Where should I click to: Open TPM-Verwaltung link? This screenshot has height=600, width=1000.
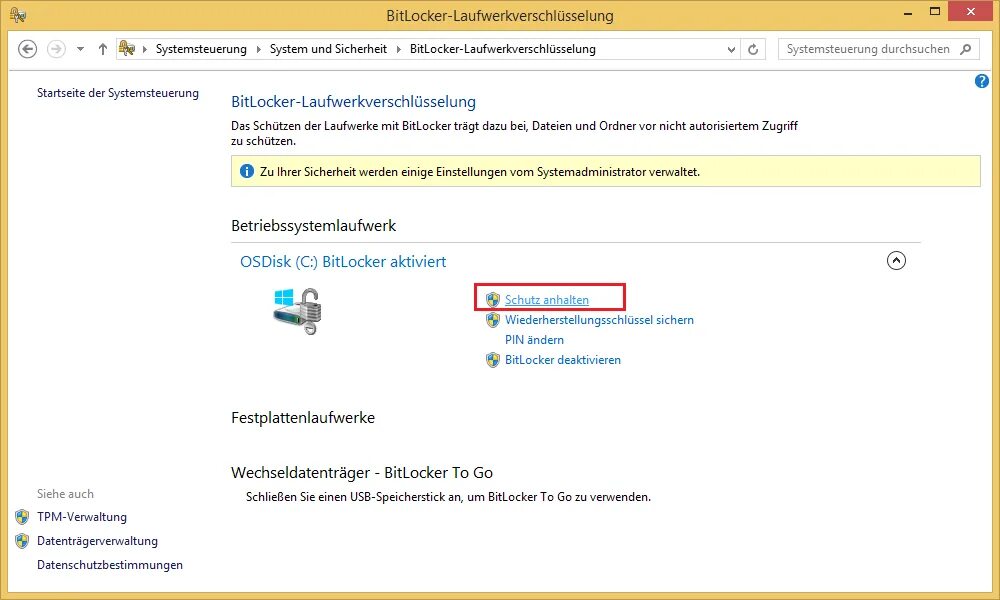tap(82, 517)
